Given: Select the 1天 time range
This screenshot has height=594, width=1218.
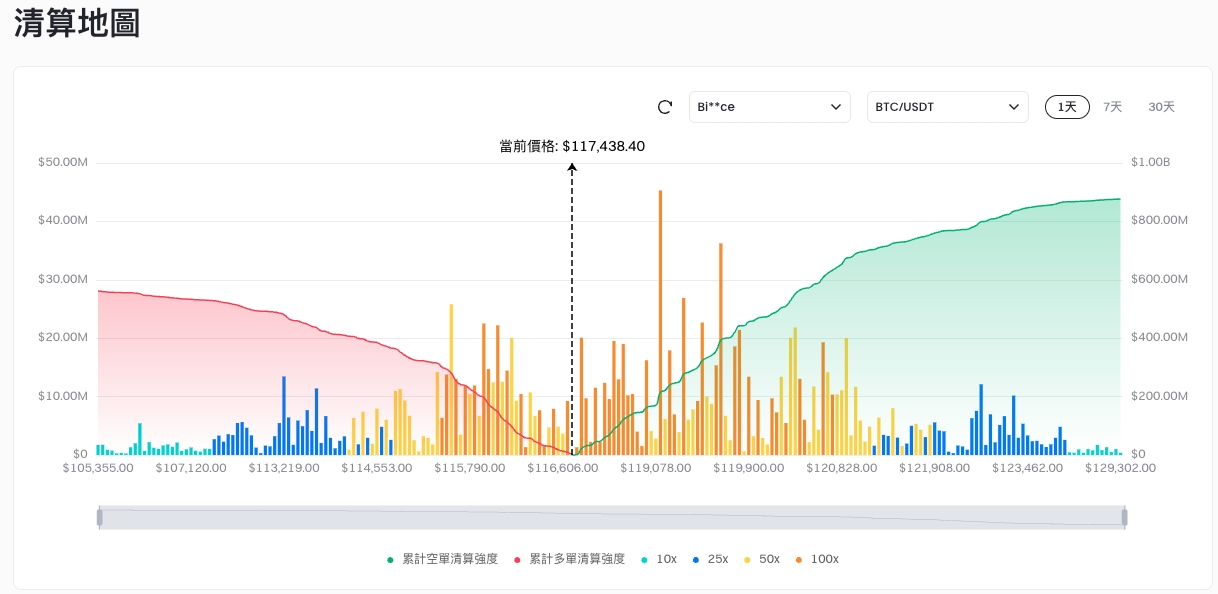Looking at the screenshot, I should point(1067,107).
